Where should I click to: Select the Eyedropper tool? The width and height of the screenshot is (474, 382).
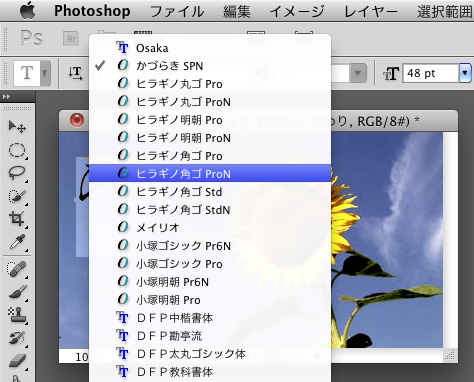click(17, 242)
